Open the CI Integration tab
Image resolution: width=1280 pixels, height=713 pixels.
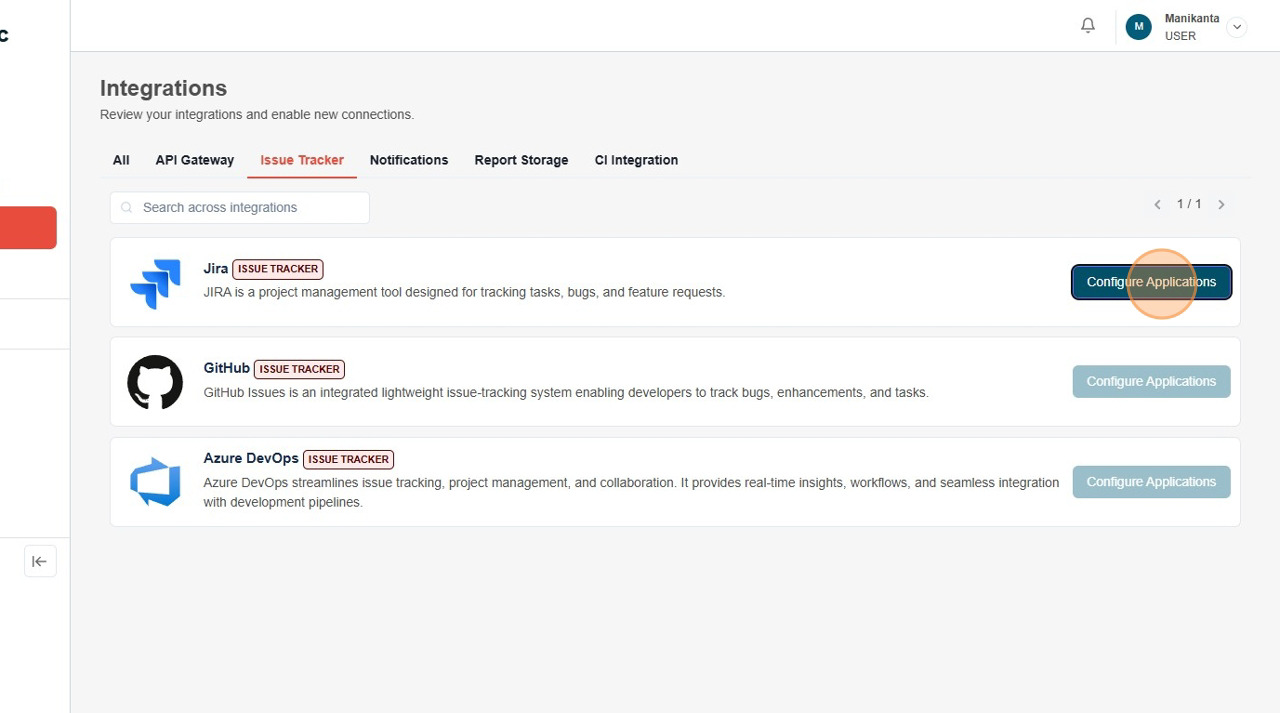(636, 160)
